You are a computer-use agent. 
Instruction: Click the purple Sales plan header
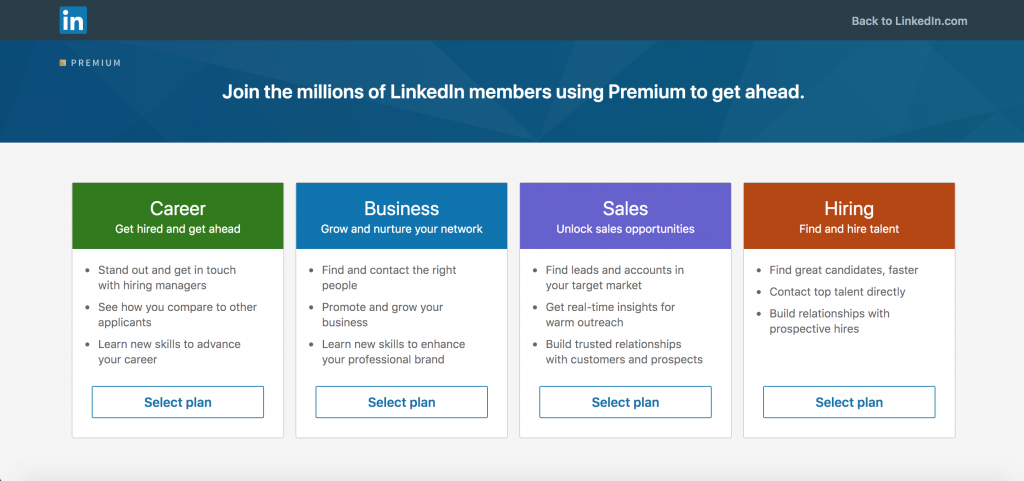pyautogui.click(x=625, y=216)
